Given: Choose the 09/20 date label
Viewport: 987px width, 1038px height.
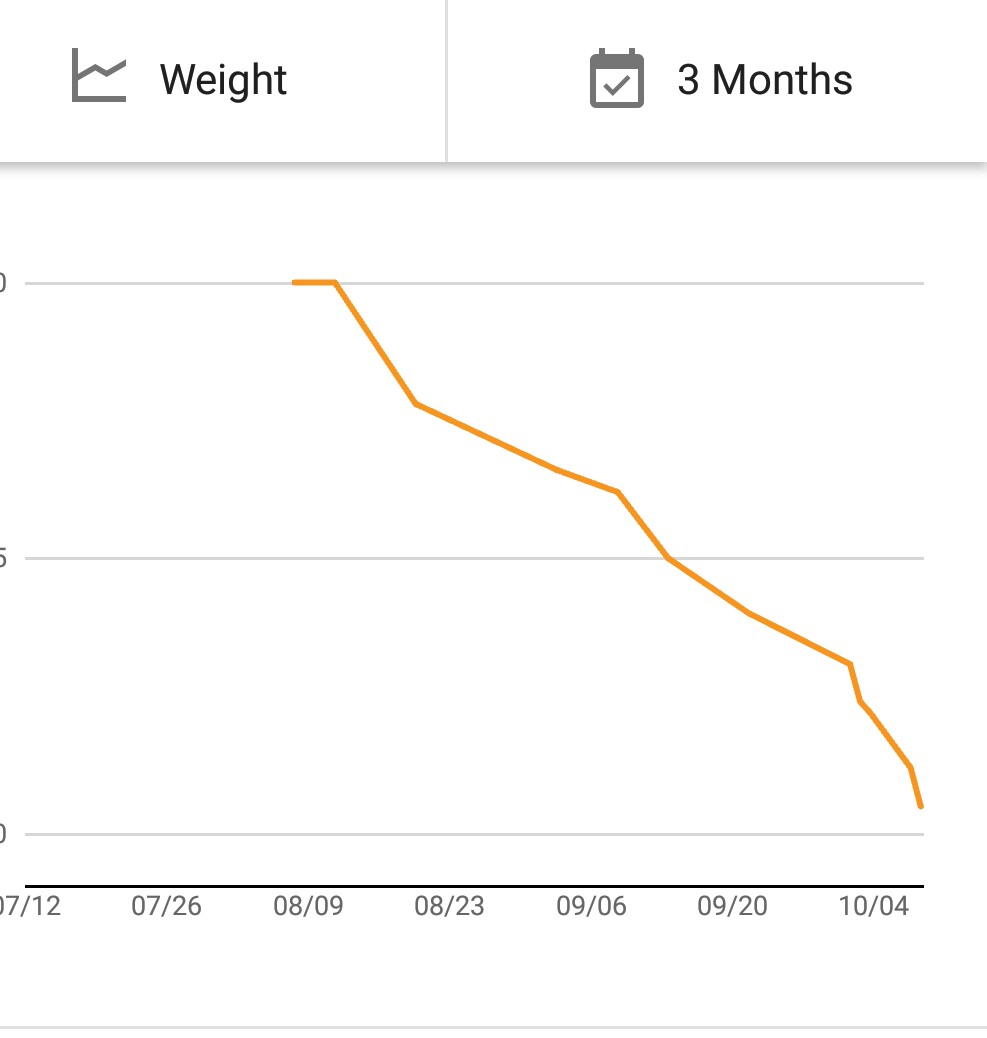Looking at the screenshot, I should pyautogui.click(x=733, y=906).
